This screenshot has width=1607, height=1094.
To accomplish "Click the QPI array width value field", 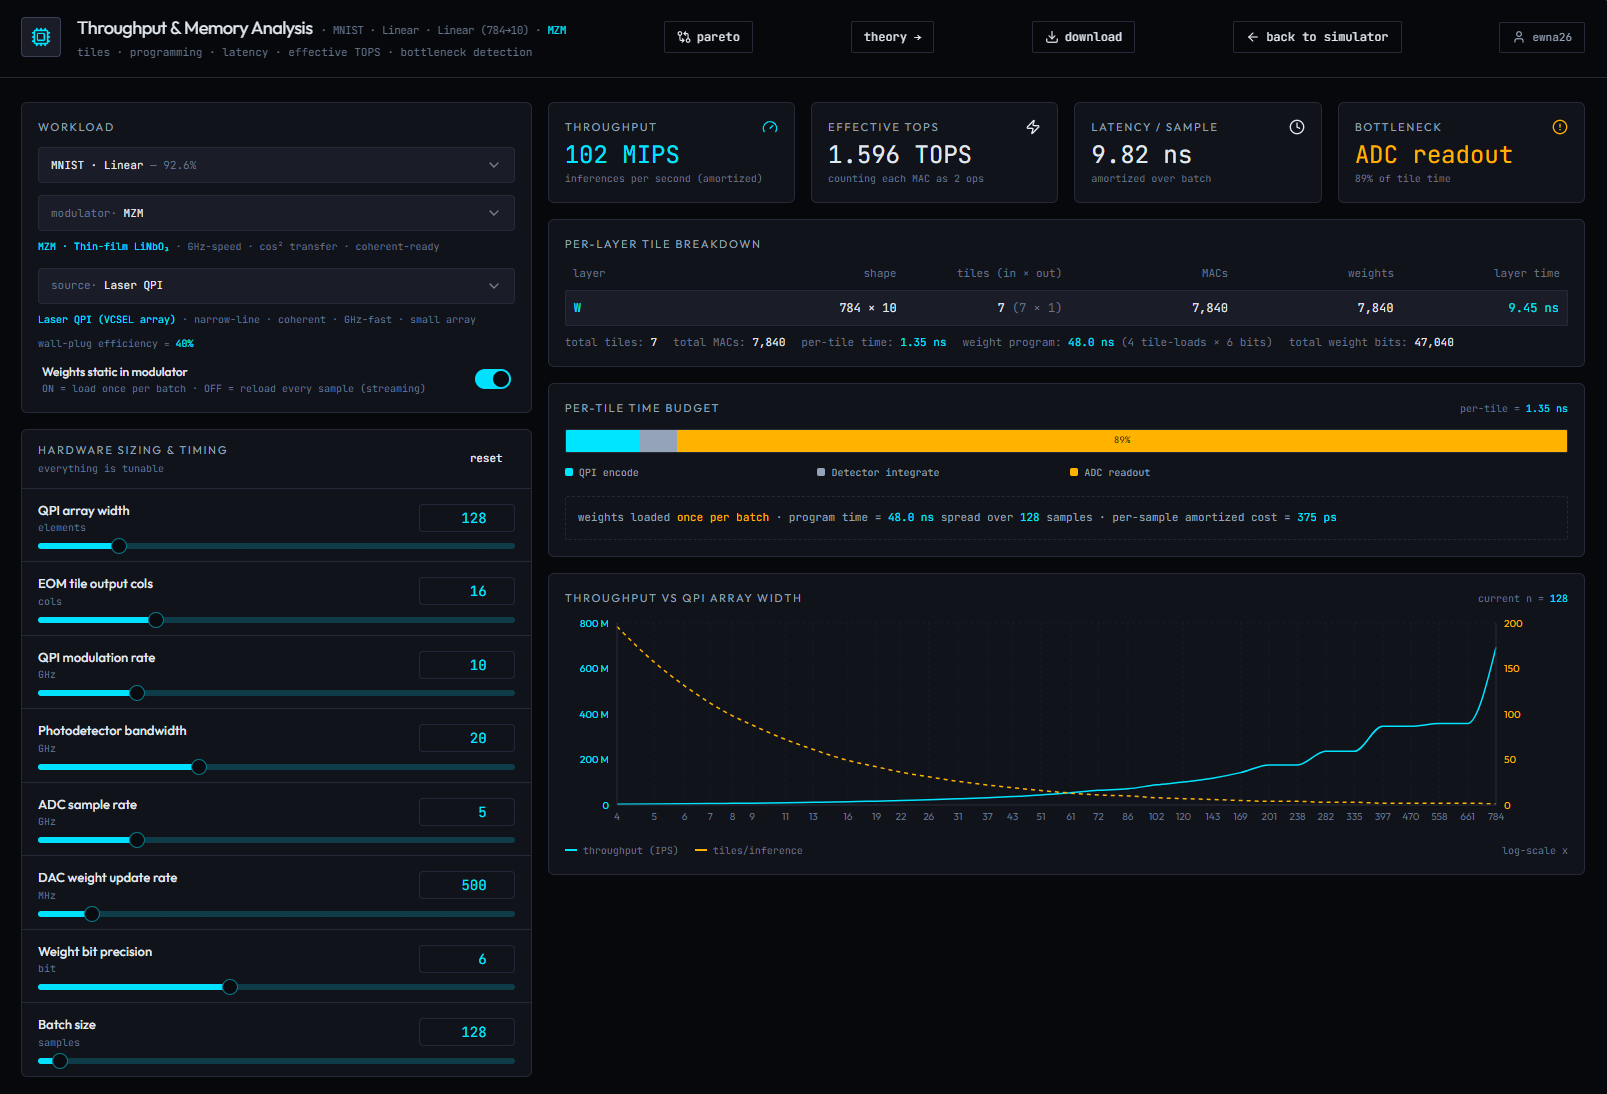I will 467,518.
